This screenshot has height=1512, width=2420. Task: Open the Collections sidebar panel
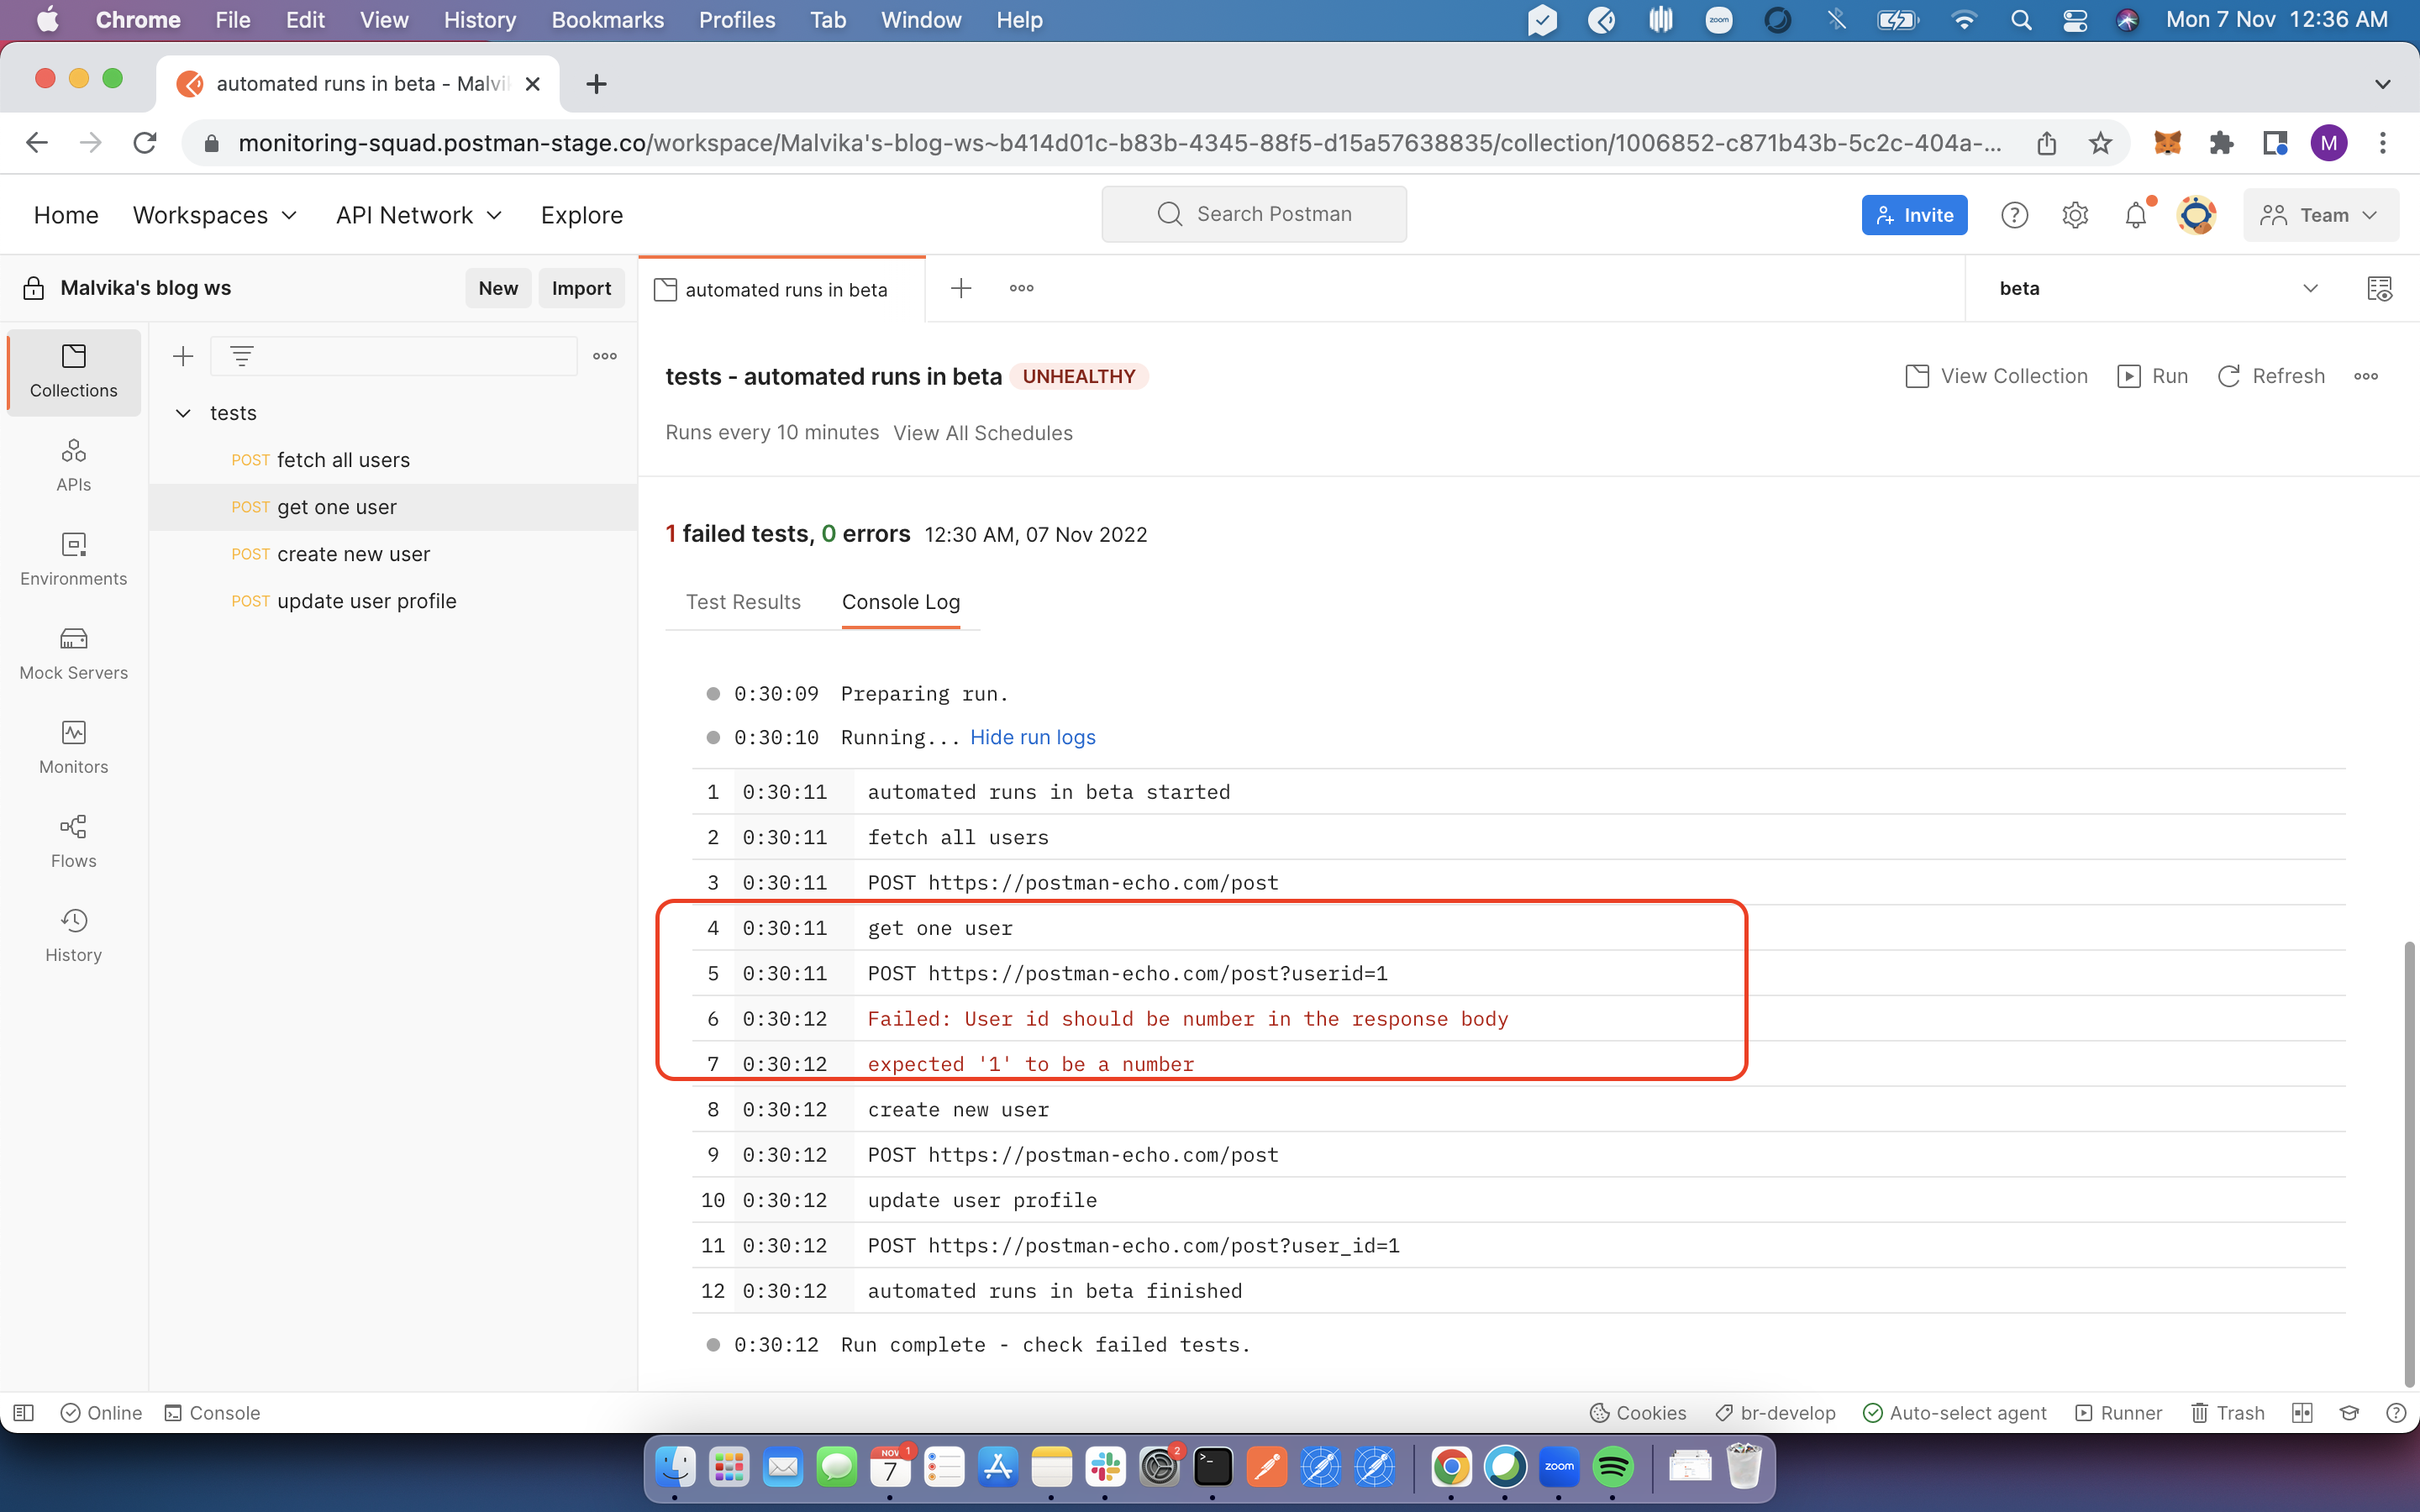pyautogui.click(x=73, y=371)
